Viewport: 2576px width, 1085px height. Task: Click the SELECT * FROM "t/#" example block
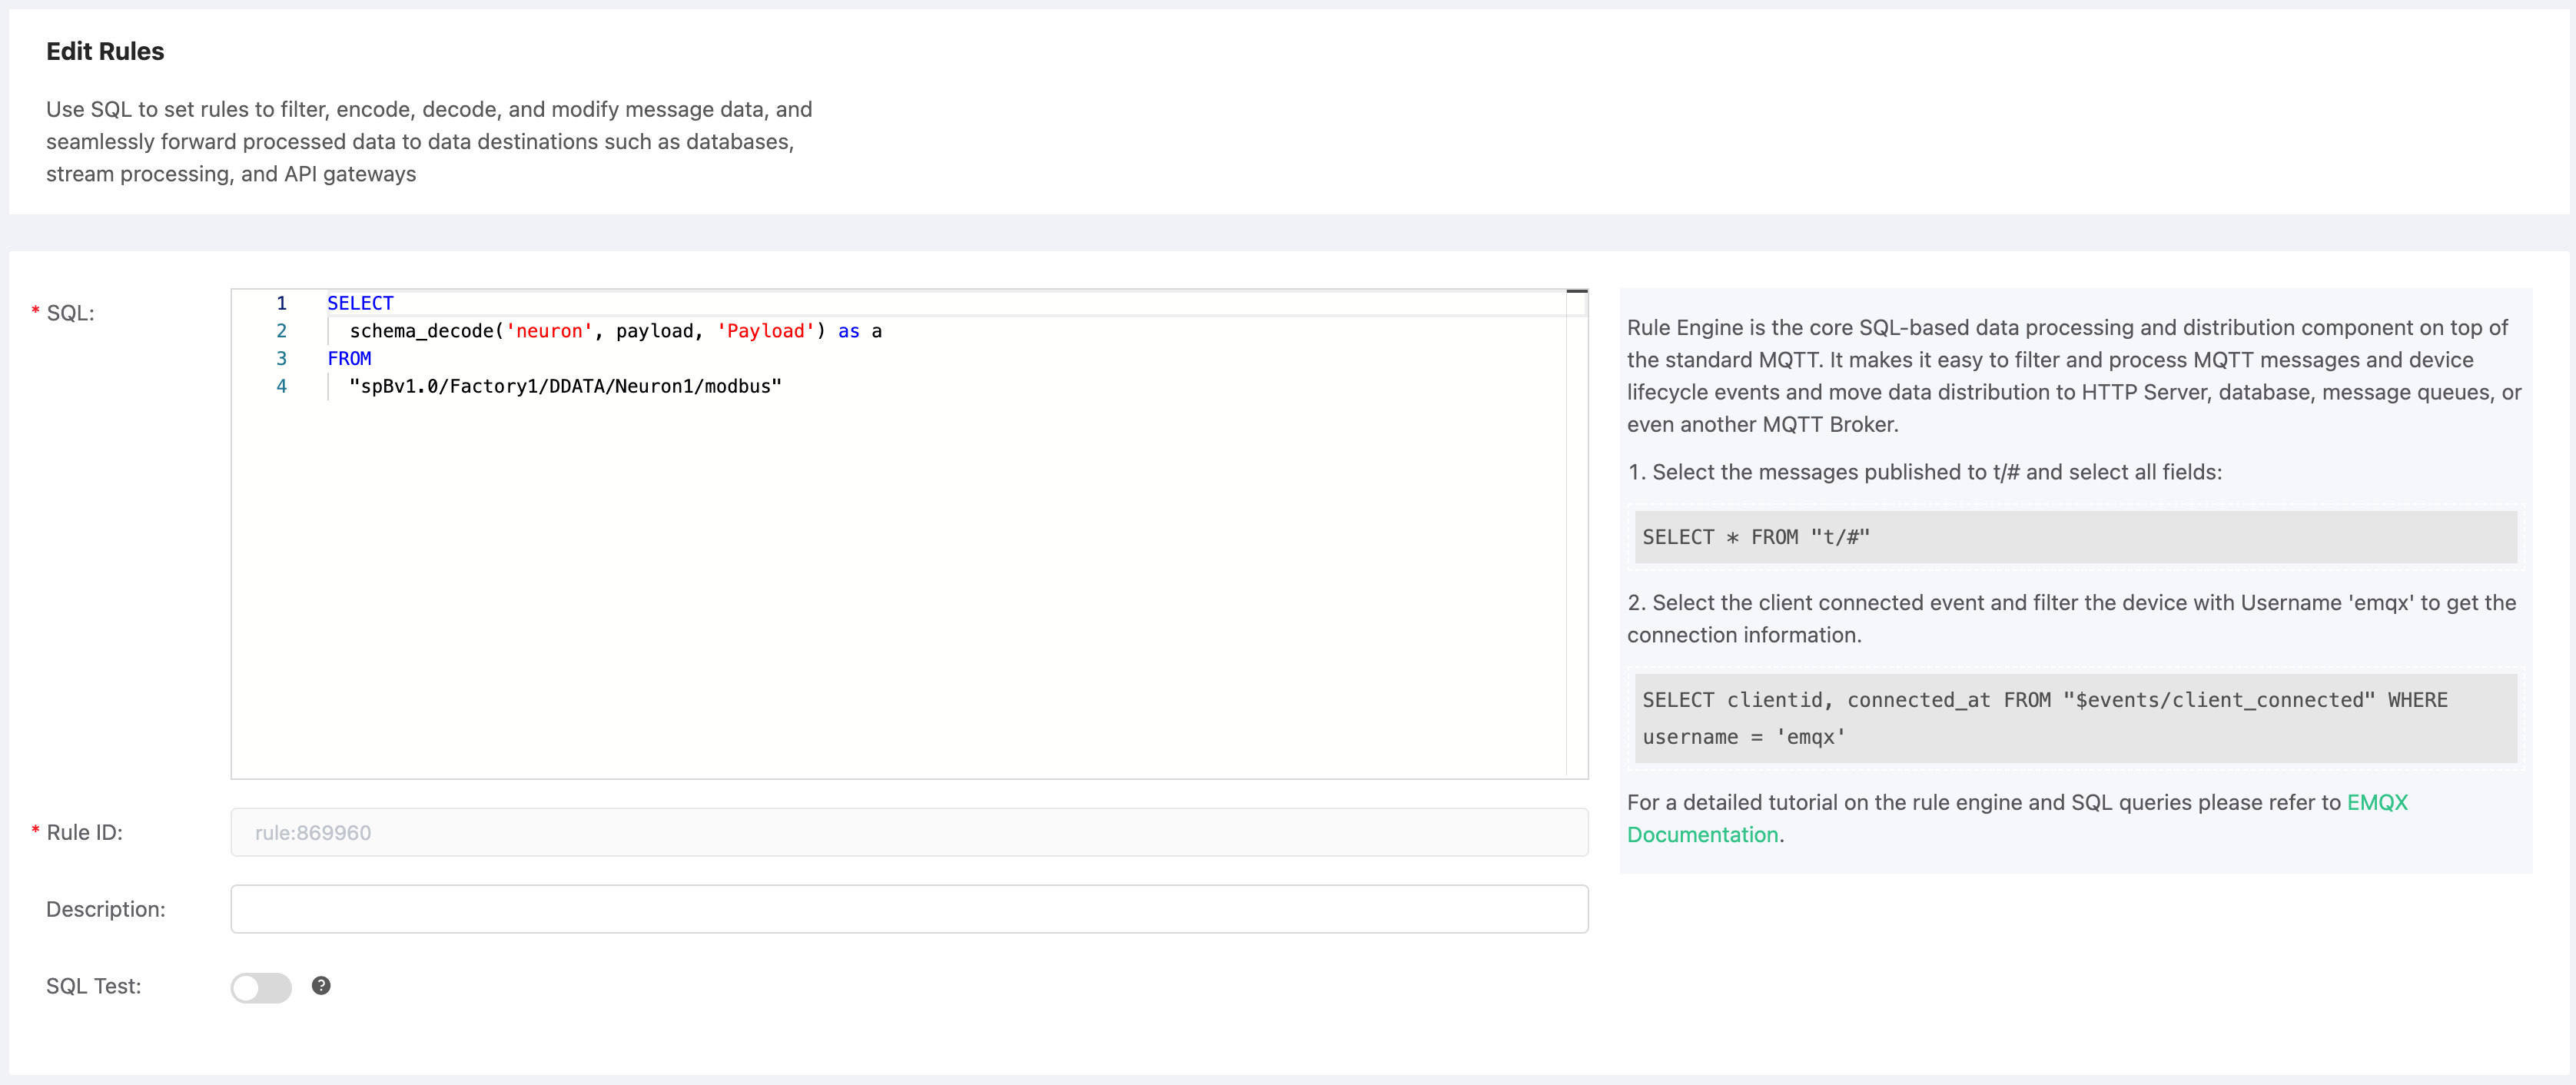click(2074, 537)
